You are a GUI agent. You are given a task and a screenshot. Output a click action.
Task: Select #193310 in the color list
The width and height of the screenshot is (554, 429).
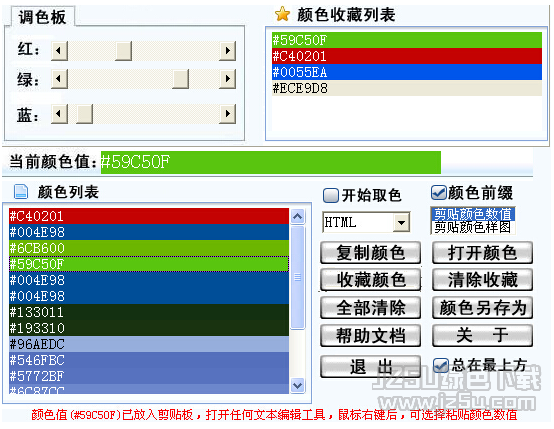[149, 328]
